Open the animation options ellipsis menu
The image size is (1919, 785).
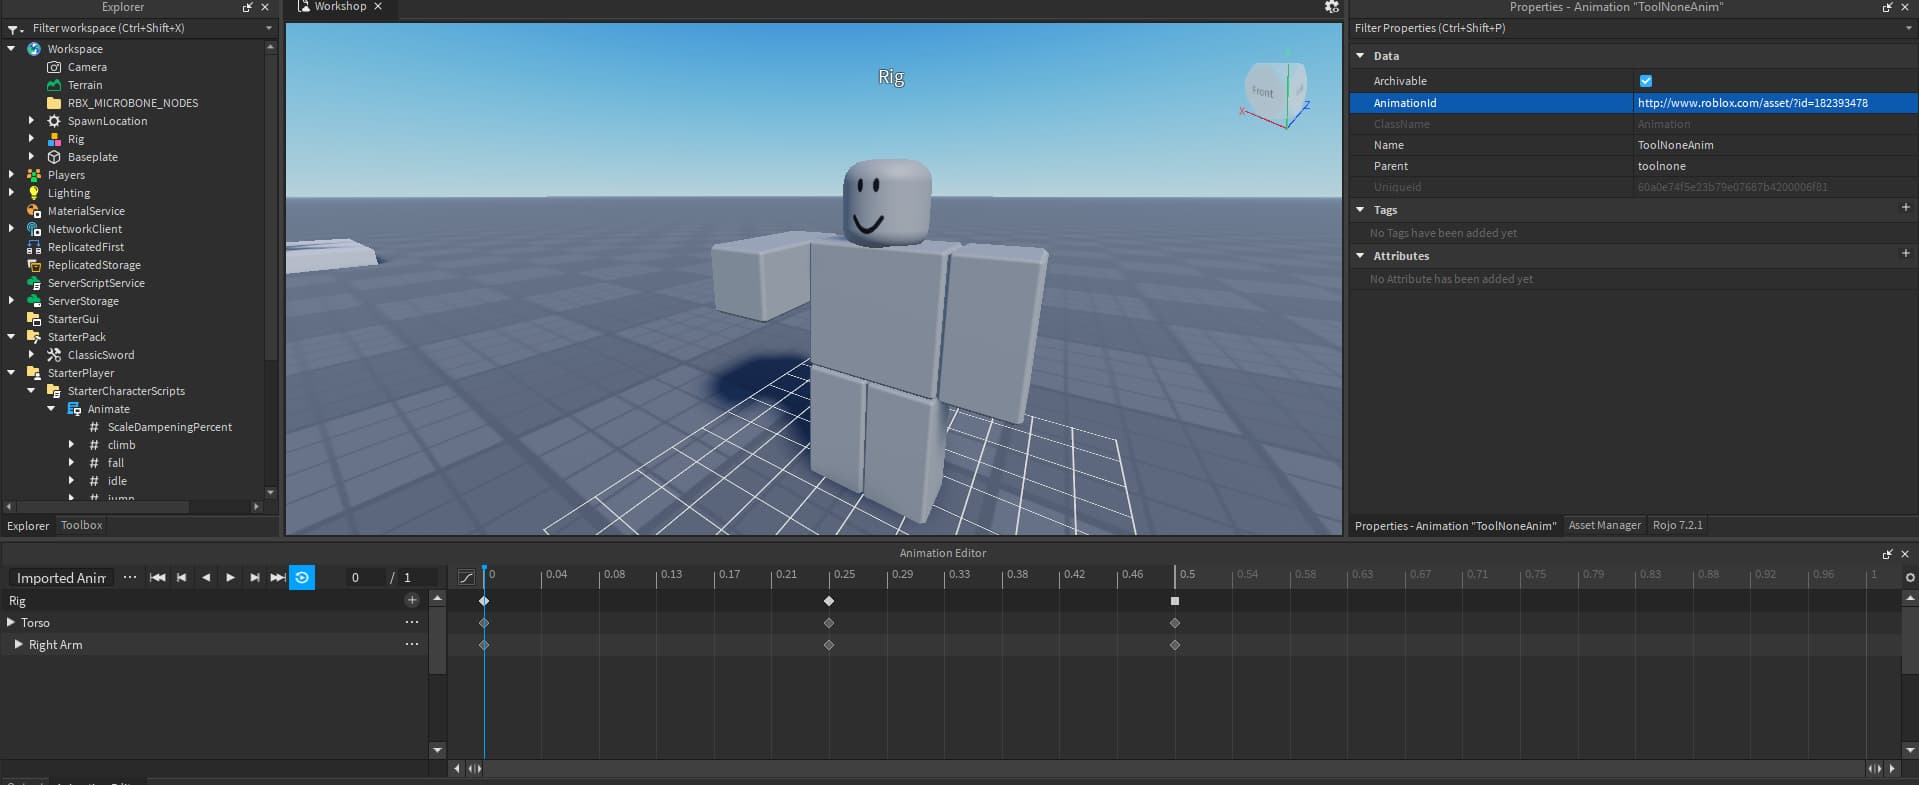pyautogui.click(x=130, y=578)
